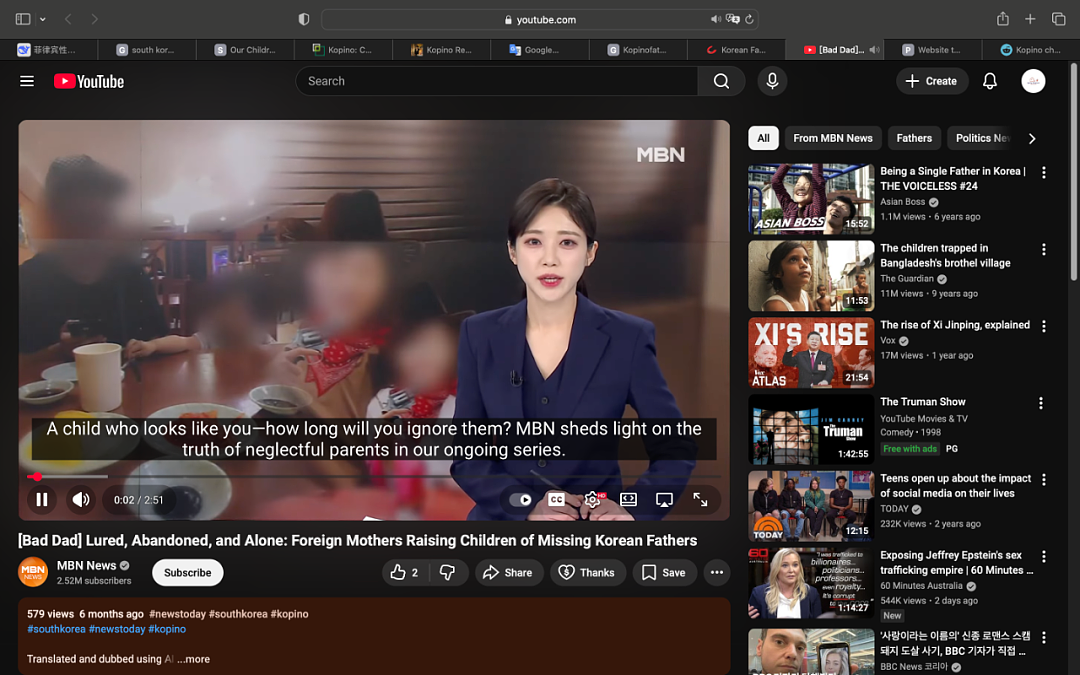Click Safari translate icon

733,19
